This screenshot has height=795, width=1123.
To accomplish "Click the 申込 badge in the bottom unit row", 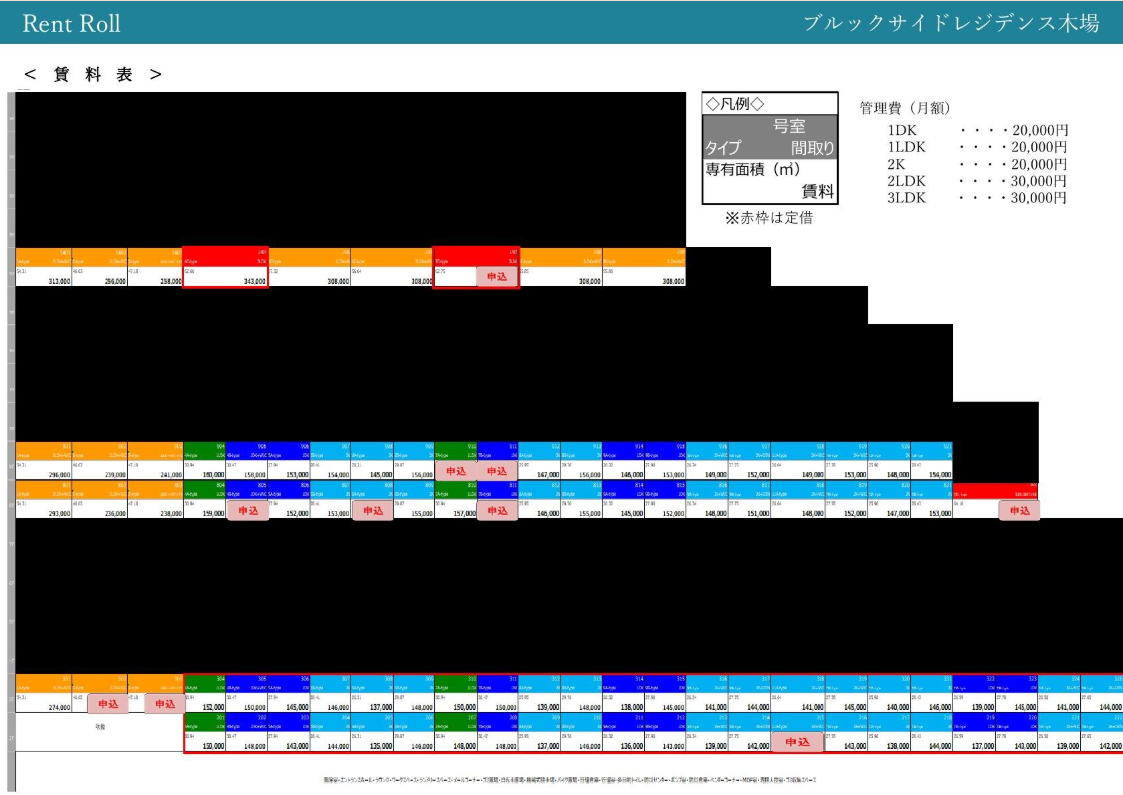I will [797, 742].
